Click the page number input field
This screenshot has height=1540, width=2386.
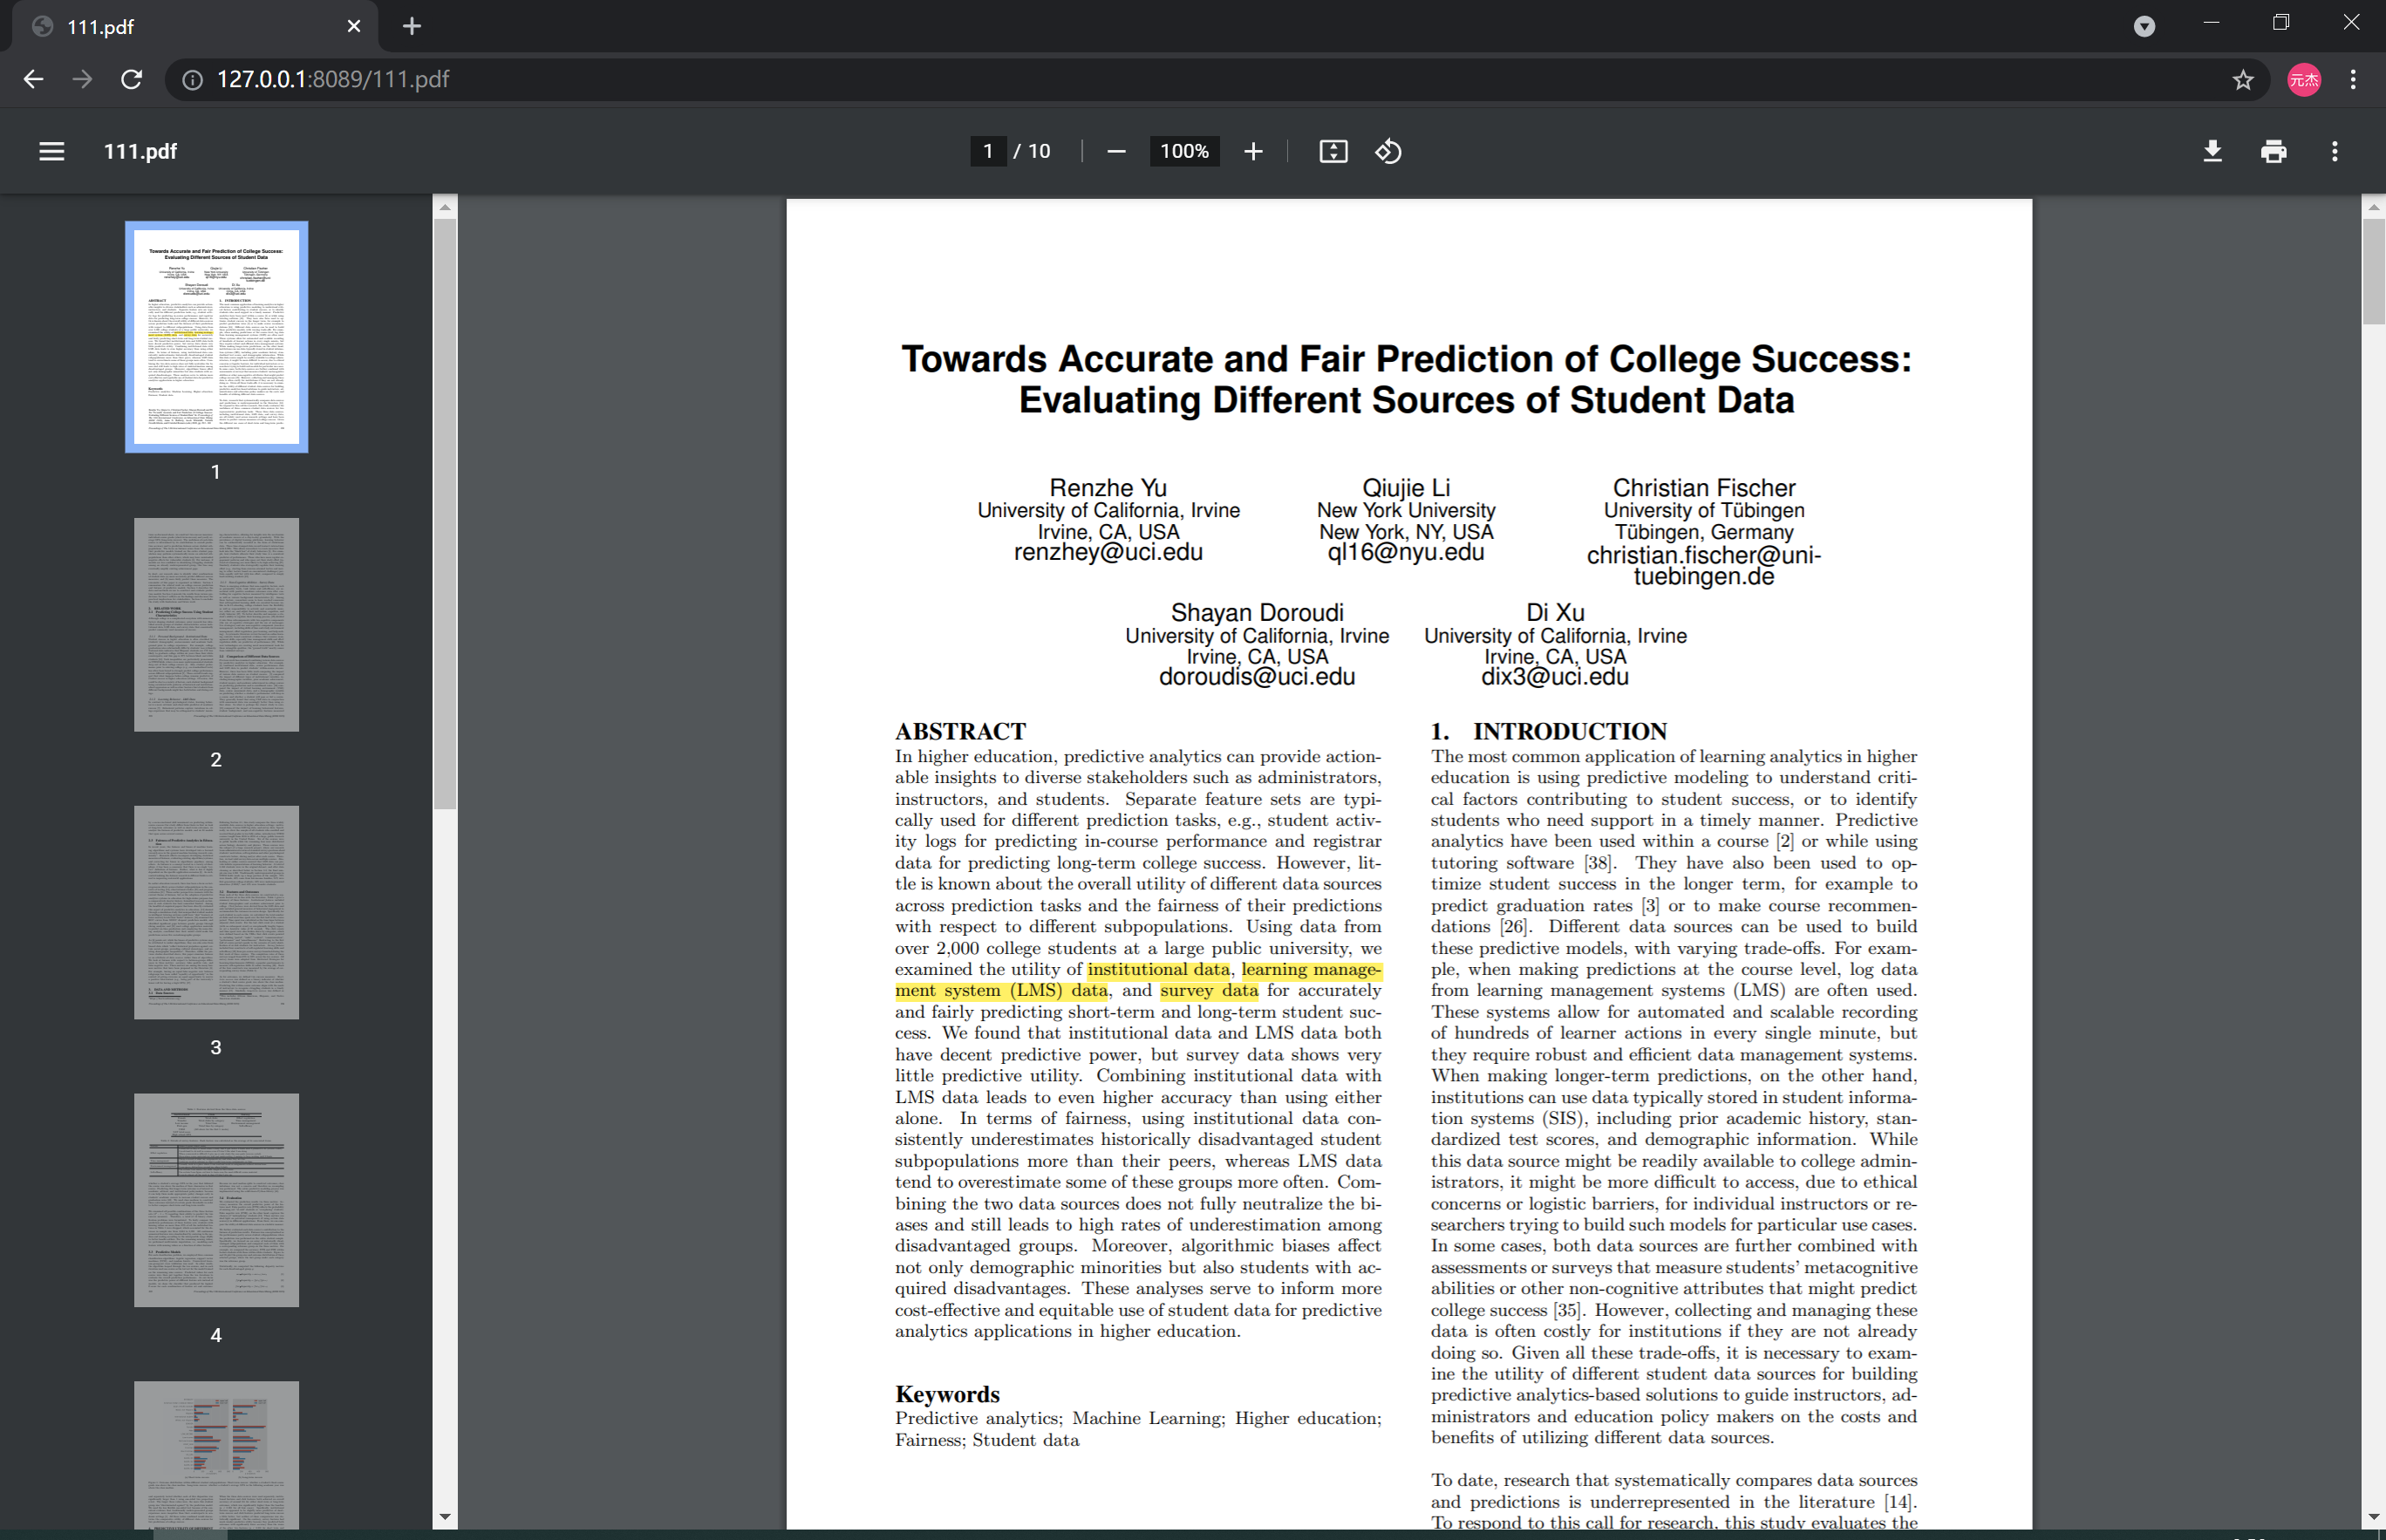point(988,151)
